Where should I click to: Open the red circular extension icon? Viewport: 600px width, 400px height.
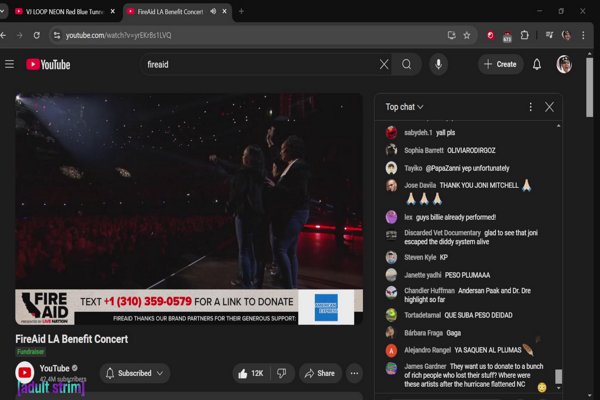click(490, 35)
